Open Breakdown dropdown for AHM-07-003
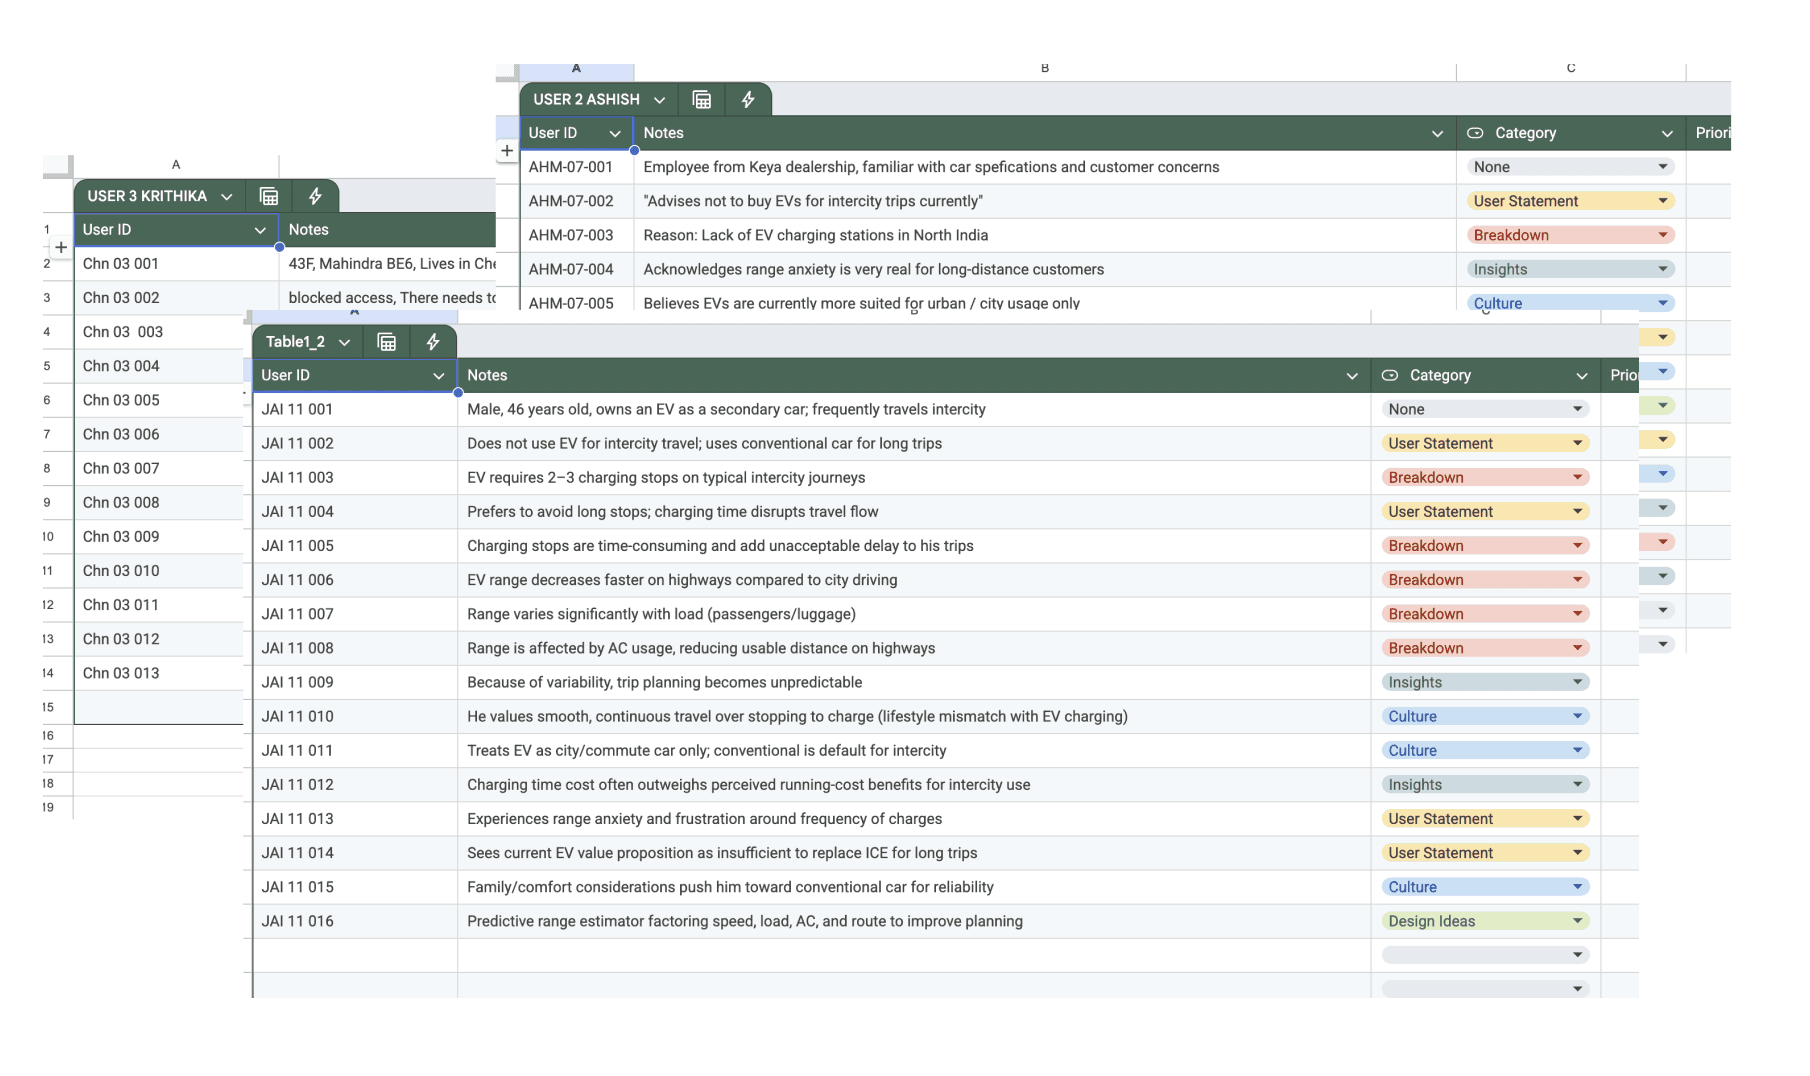1810x1076 pixels. point(1570,235)
